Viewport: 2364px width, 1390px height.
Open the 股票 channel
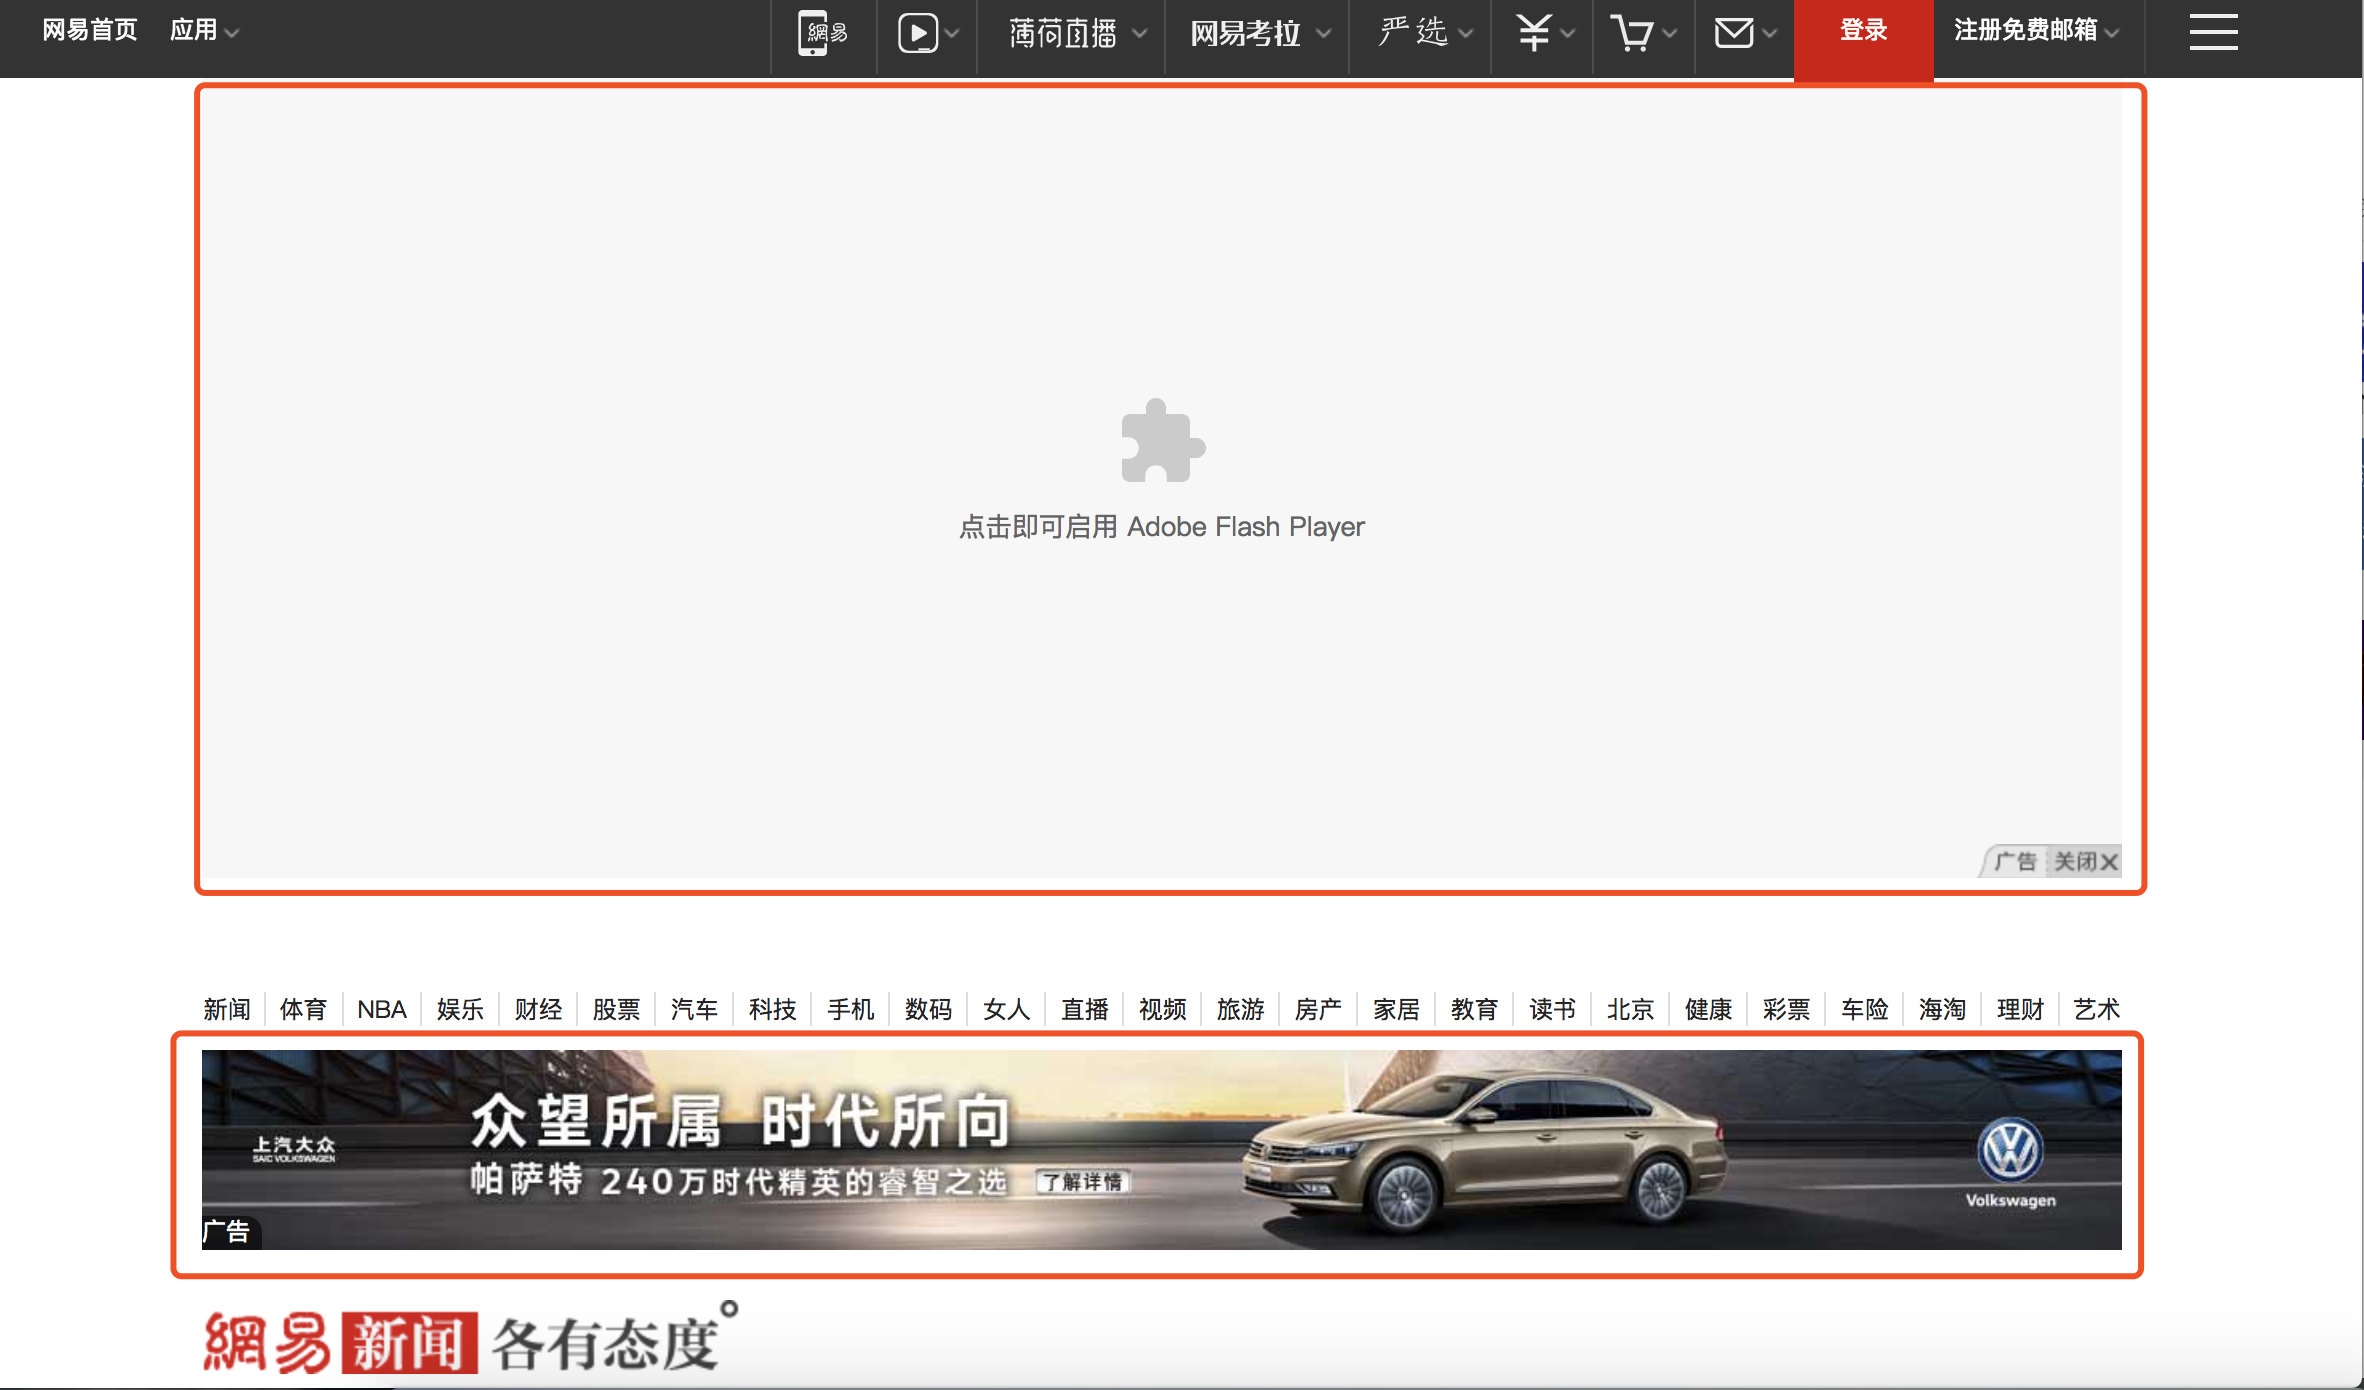coord(616,1009)
